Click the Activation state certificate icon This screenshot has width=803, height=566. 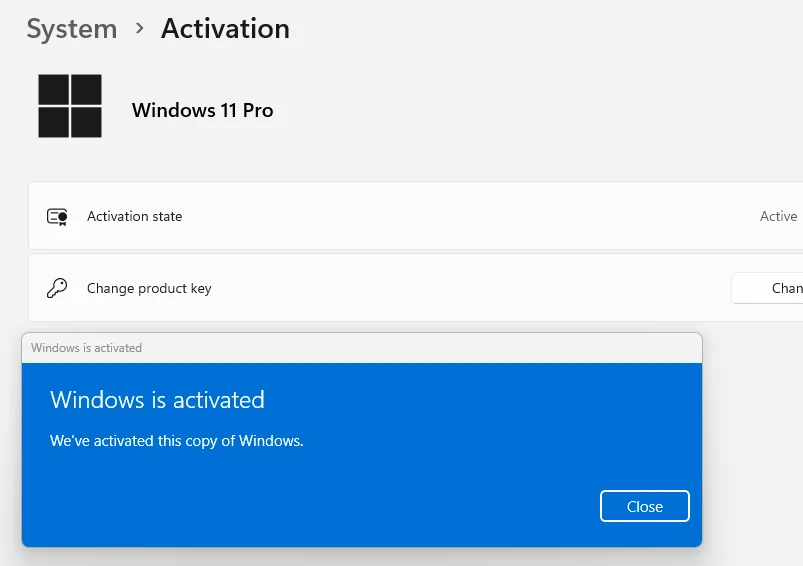(x=57, y=217)
